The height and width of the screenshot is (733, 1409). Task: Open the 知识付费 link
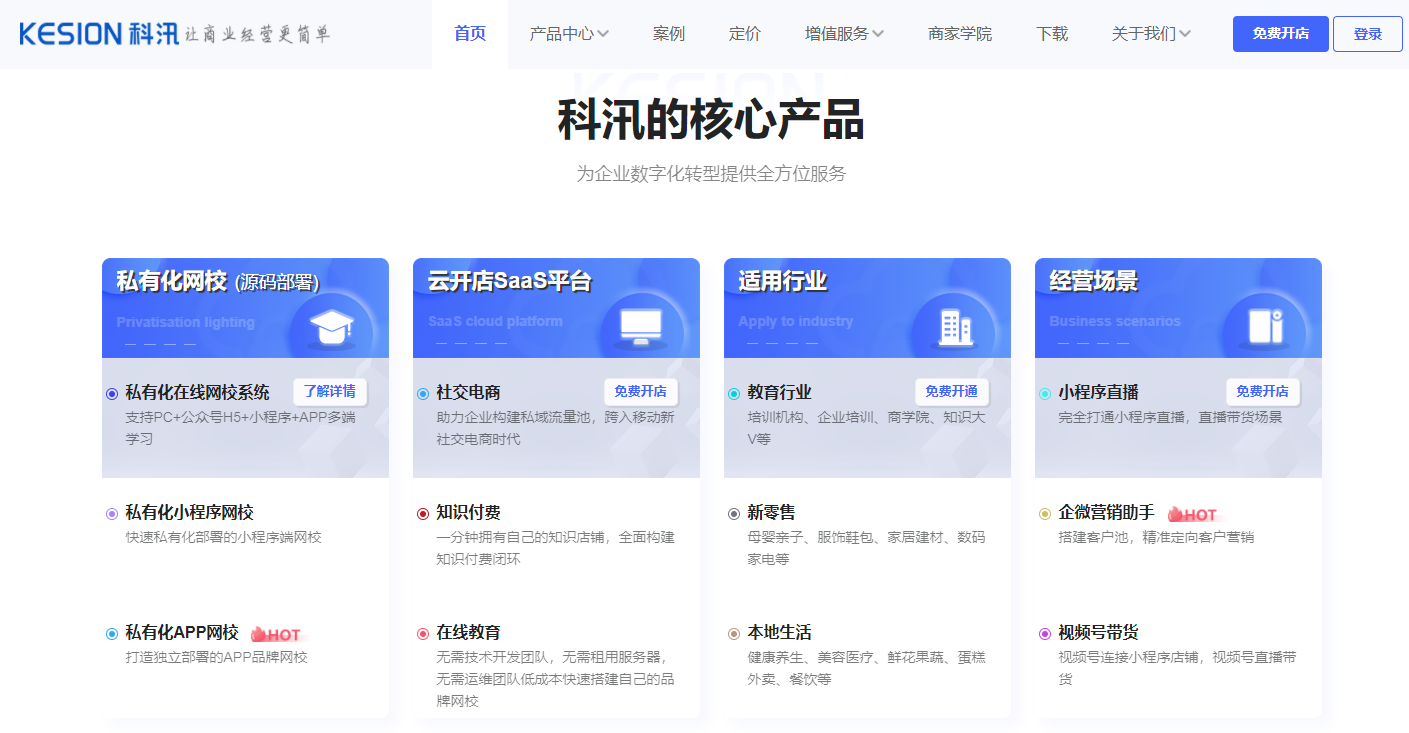click(468, 512)
